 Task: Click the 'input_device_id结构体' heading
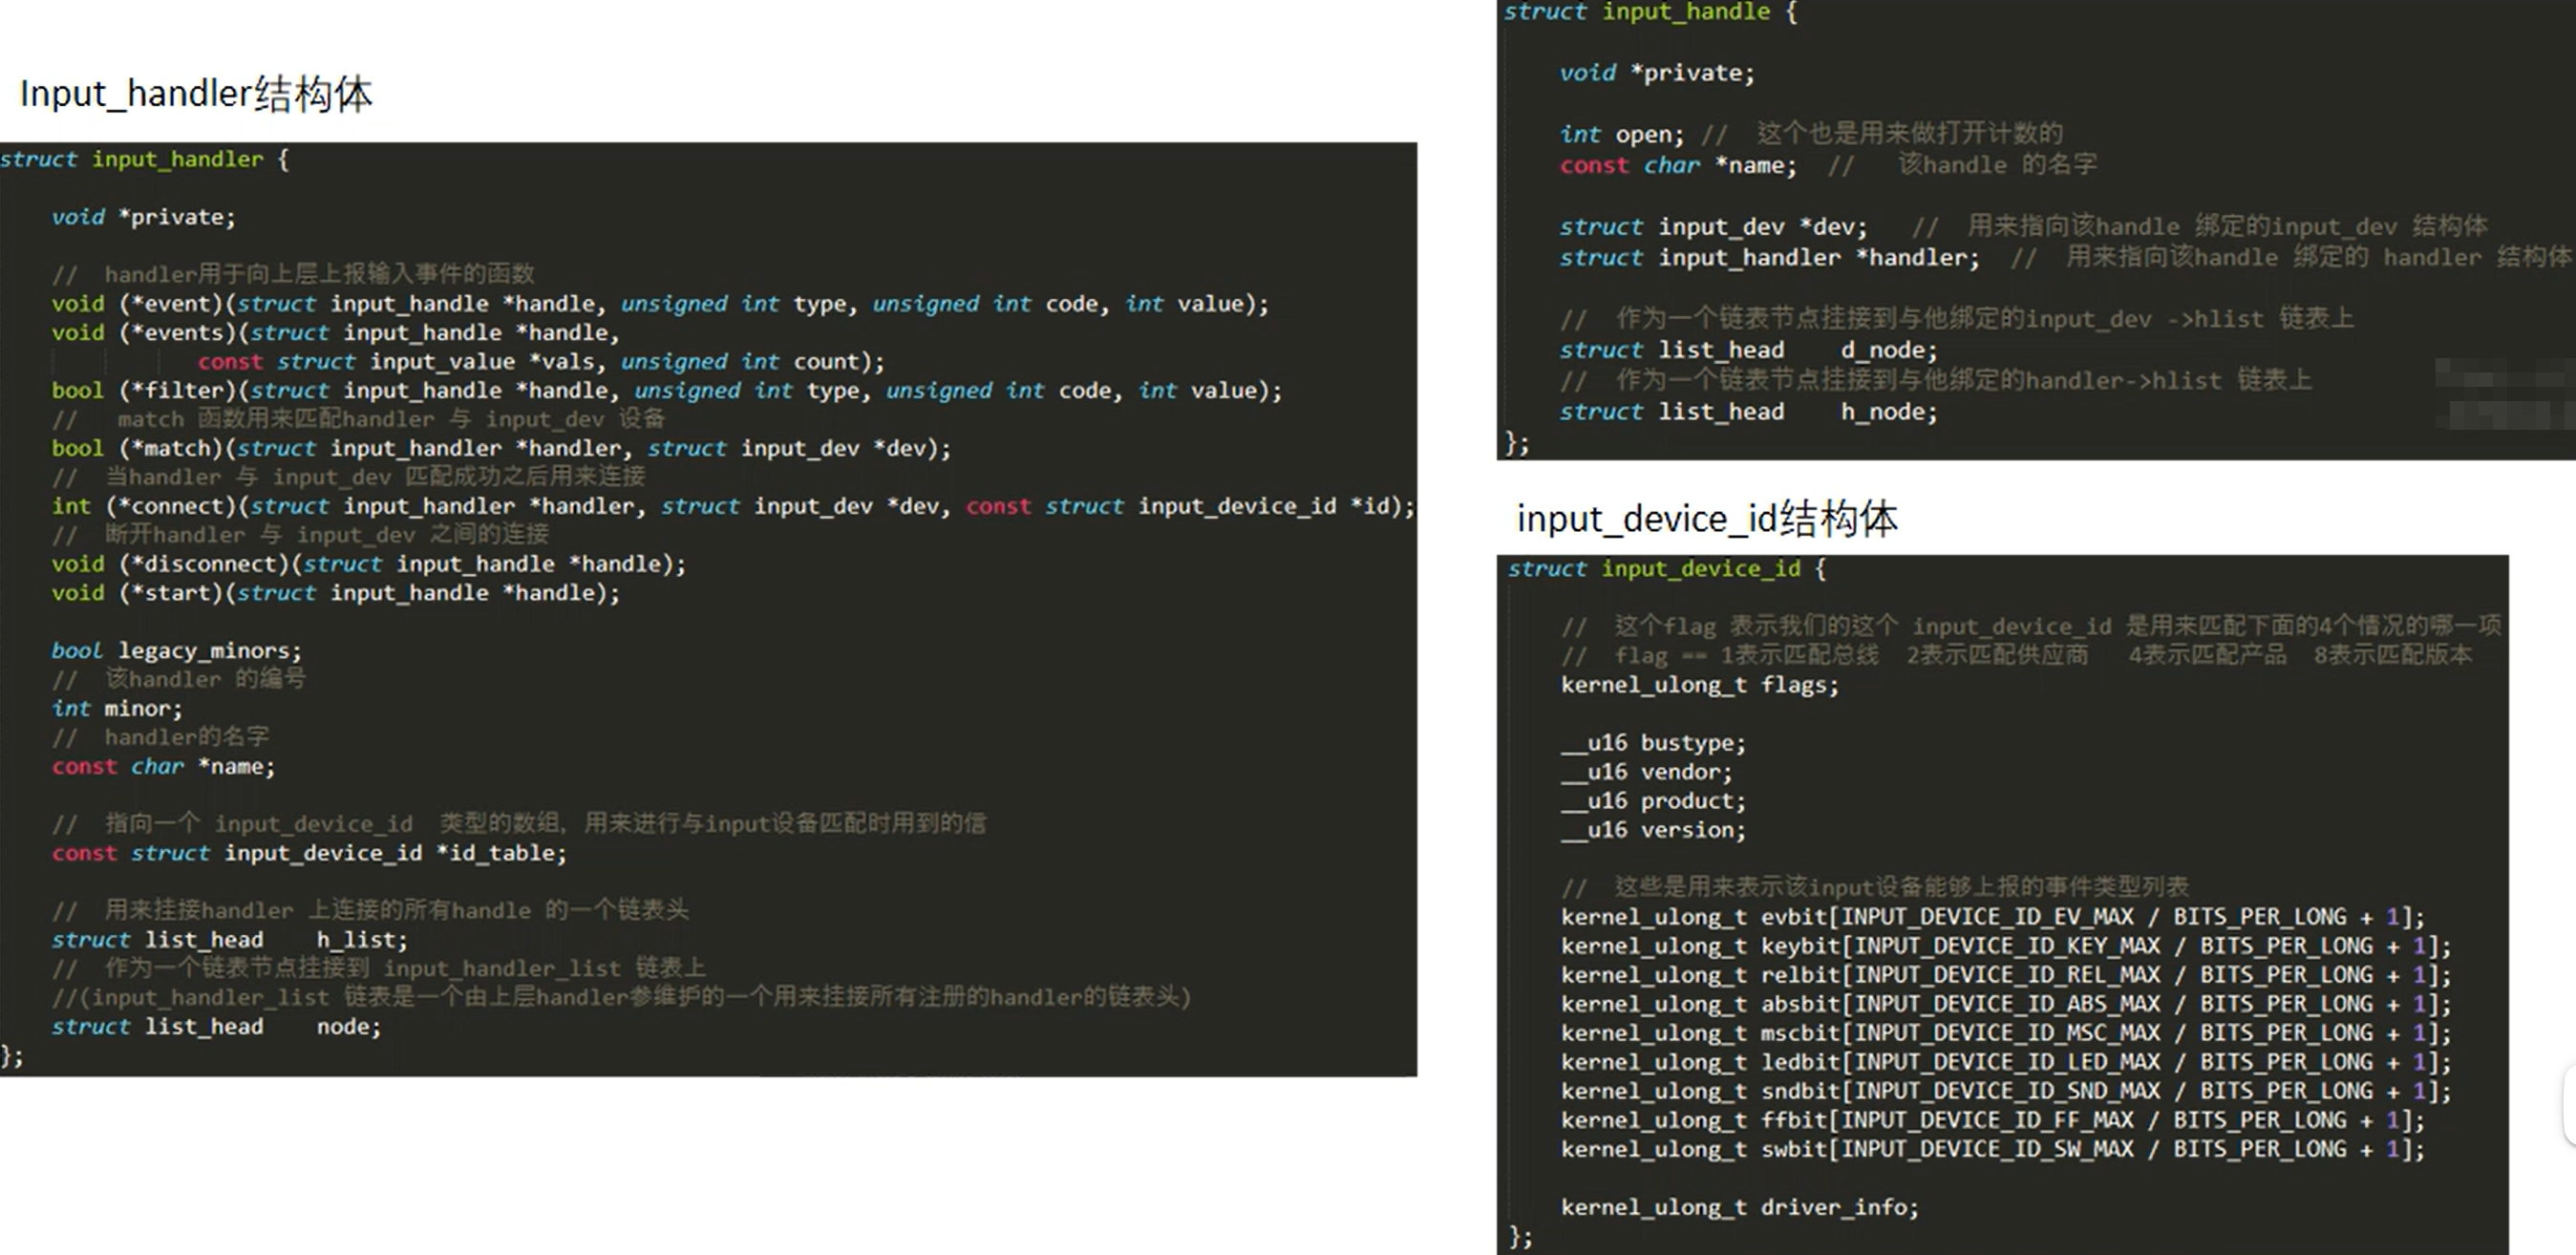tap(1706, 519)
